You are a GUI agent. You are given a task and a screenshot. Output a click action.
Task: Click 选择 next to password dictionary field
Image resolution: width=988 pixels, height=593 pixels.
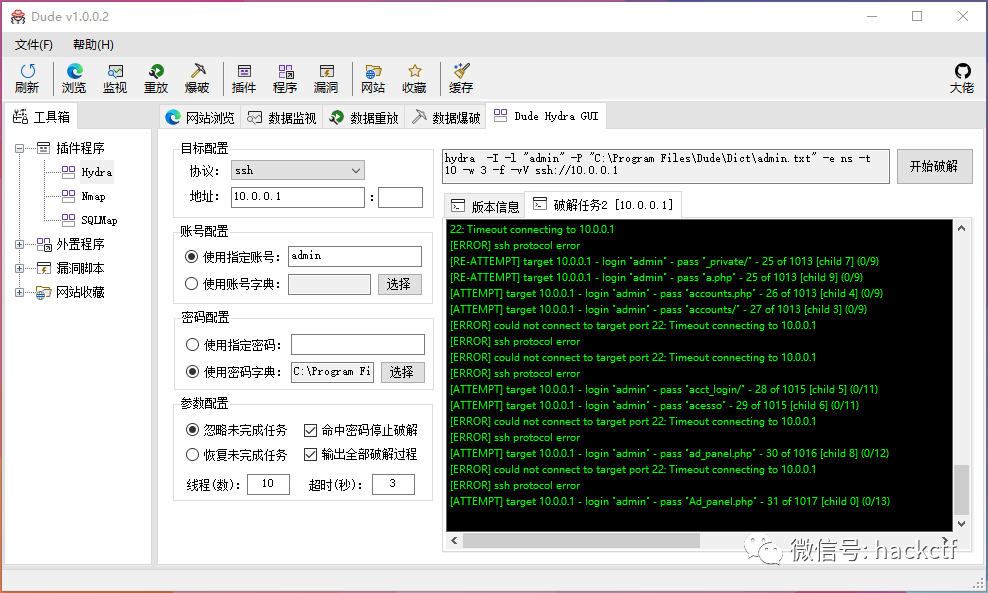pos(402,372)
